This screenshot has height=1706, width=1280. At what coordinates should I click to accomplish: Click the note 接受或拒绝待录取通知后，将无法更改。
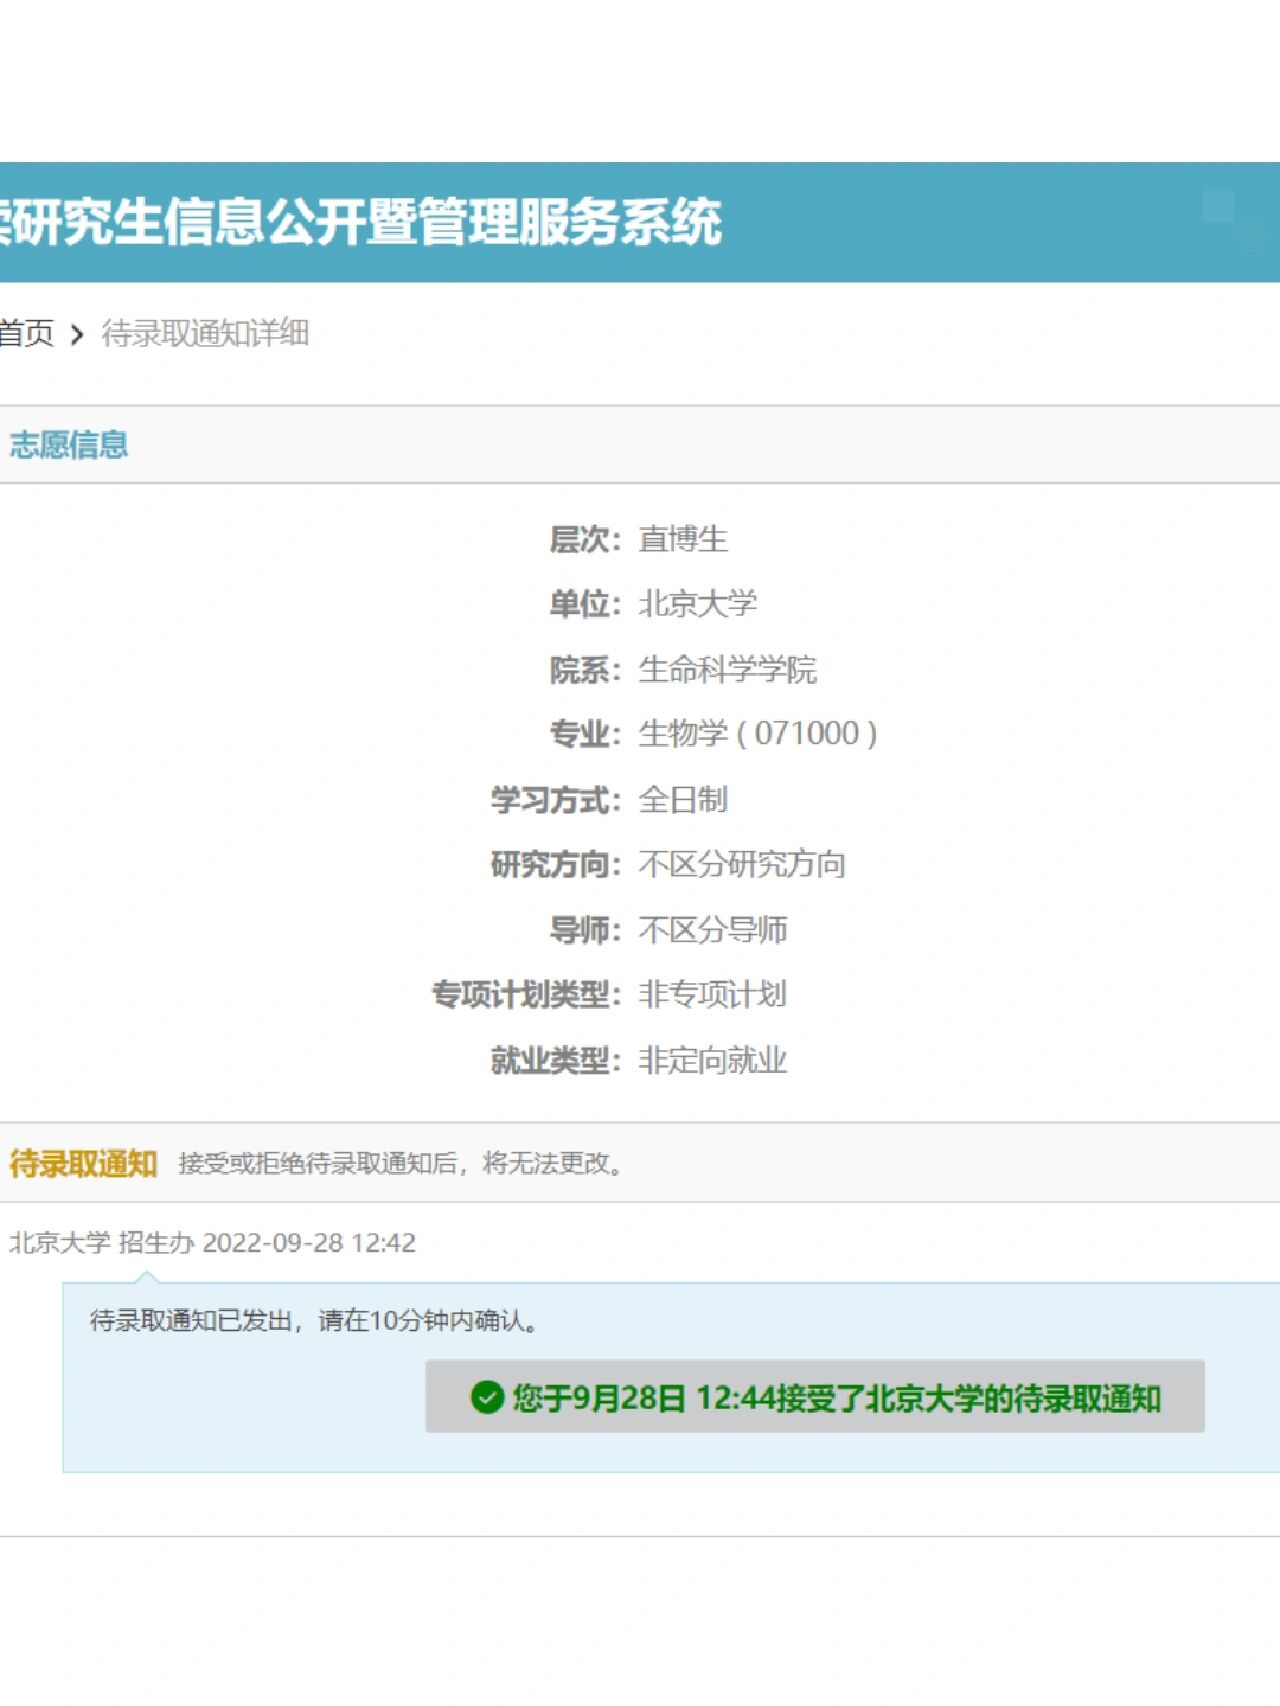[x=402, y=1163]
